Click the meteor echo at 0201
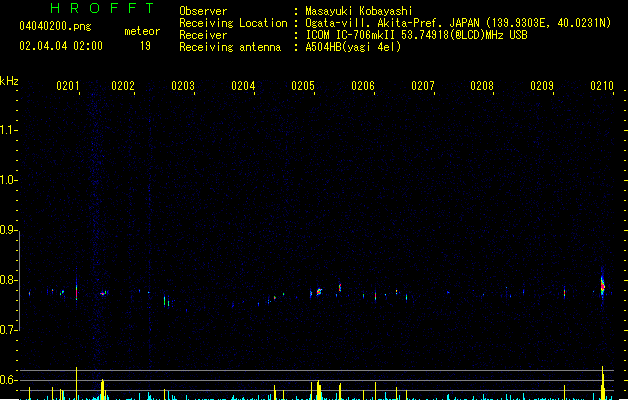Viewport: 629px width, 400px height. [x=76, y=292]
